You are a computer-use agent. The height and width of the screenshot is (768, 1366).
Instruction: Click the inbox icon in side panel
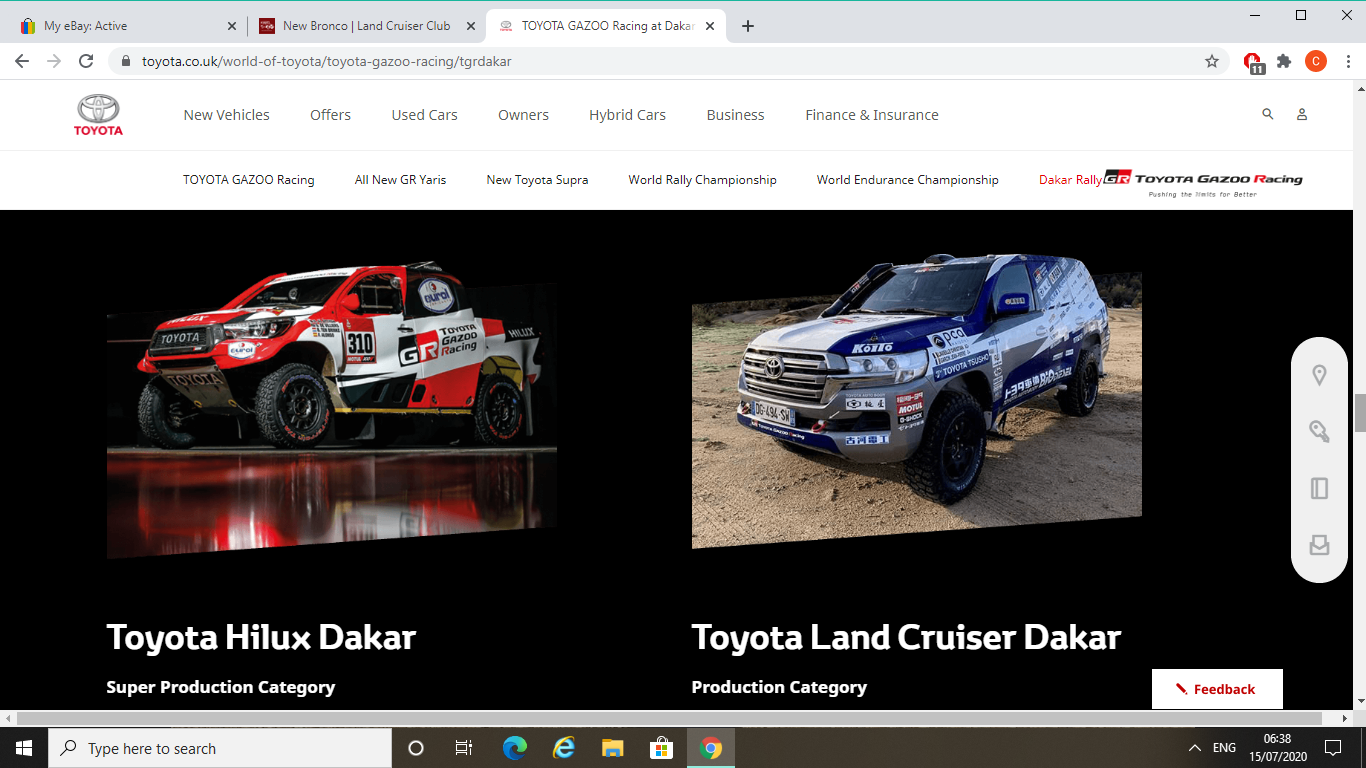pyautogui.click(x=1320, y=544)
